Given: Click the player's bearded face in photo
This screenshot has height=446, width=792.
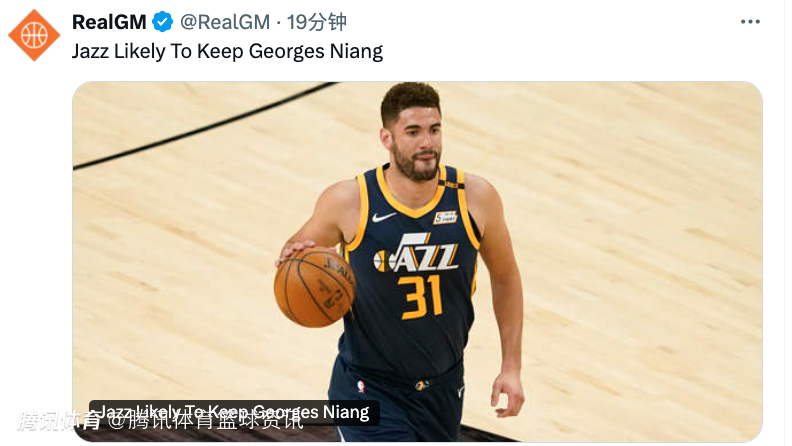Looking at the screenshot, I should pyautogui.click(x=416, y=142).
